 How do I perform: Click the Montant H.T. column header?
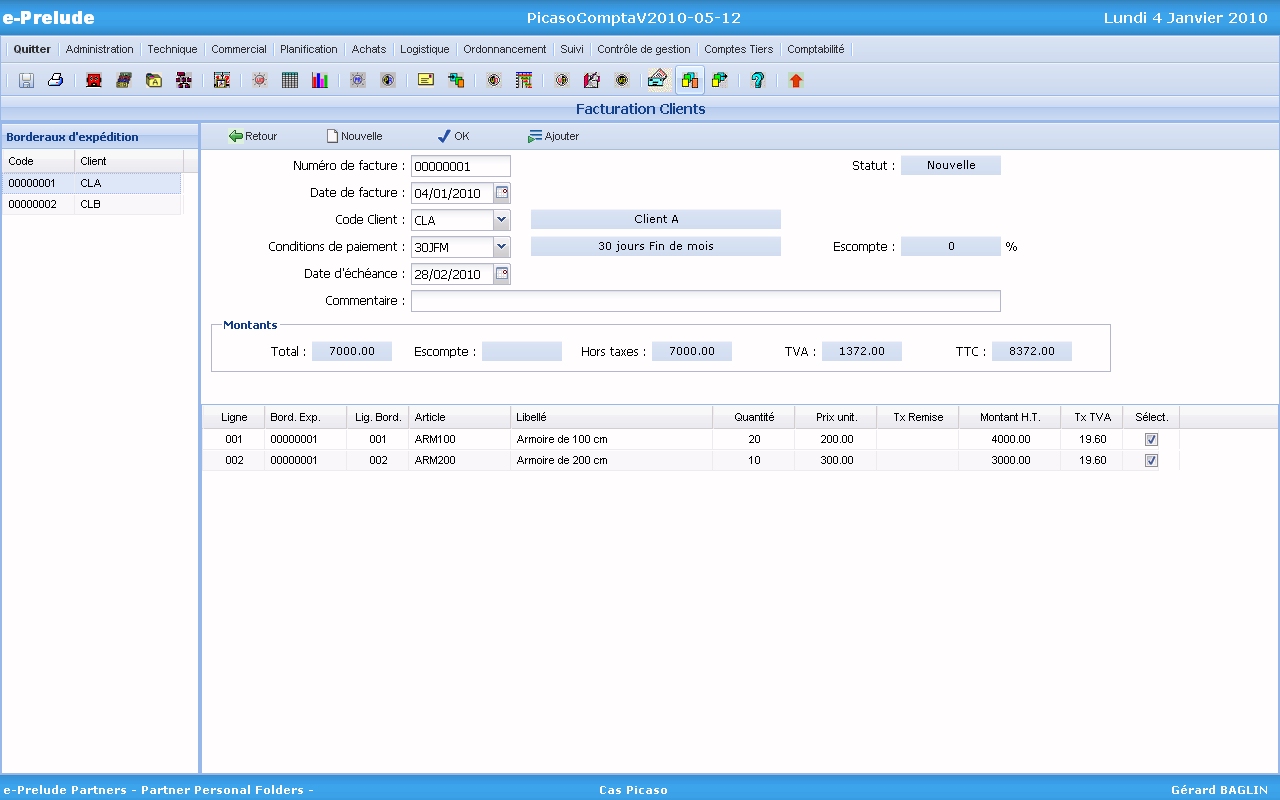[1010, 417]
